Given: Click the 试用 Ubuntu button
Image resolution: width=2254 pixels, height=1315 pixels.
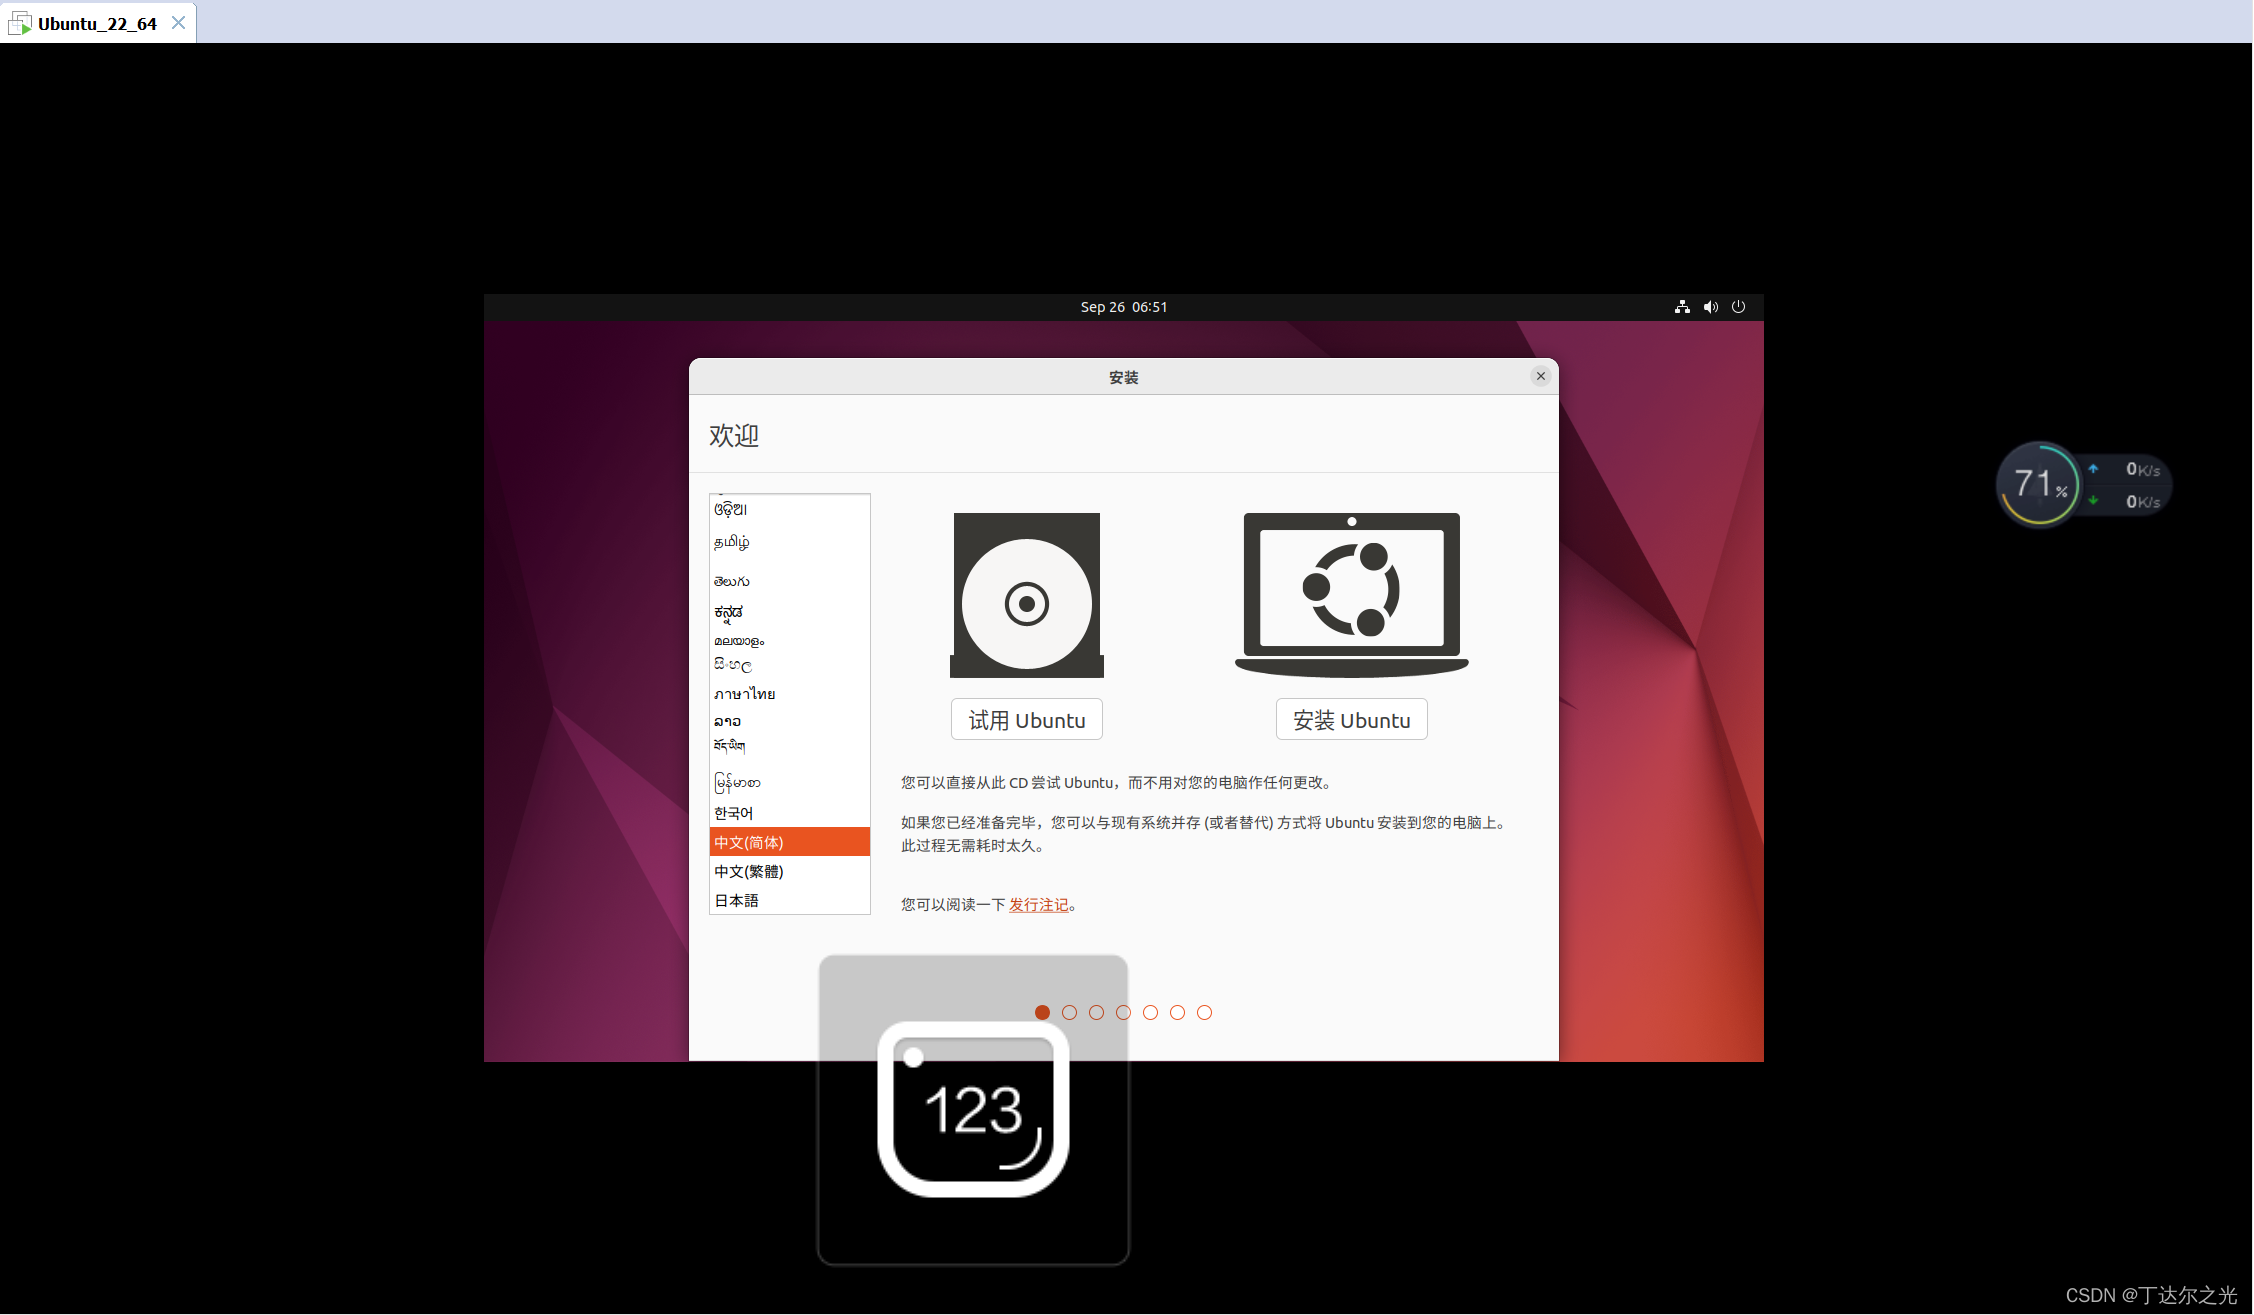Looking at the screenshot, I should point(1026,720).
